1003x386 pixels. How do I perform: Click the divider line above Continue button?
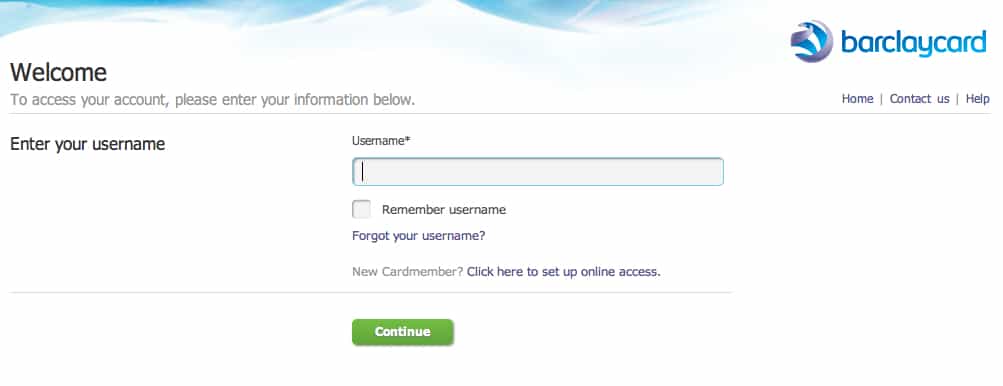click(371, 293)
